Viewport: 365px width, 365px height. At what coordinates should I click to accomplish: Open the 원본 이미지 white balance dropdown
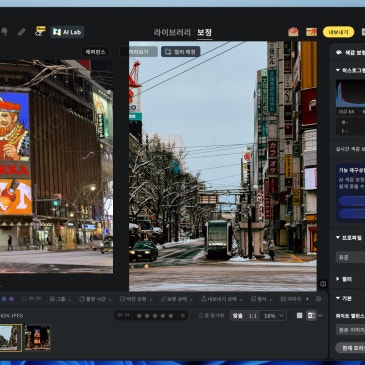point(350,330)
